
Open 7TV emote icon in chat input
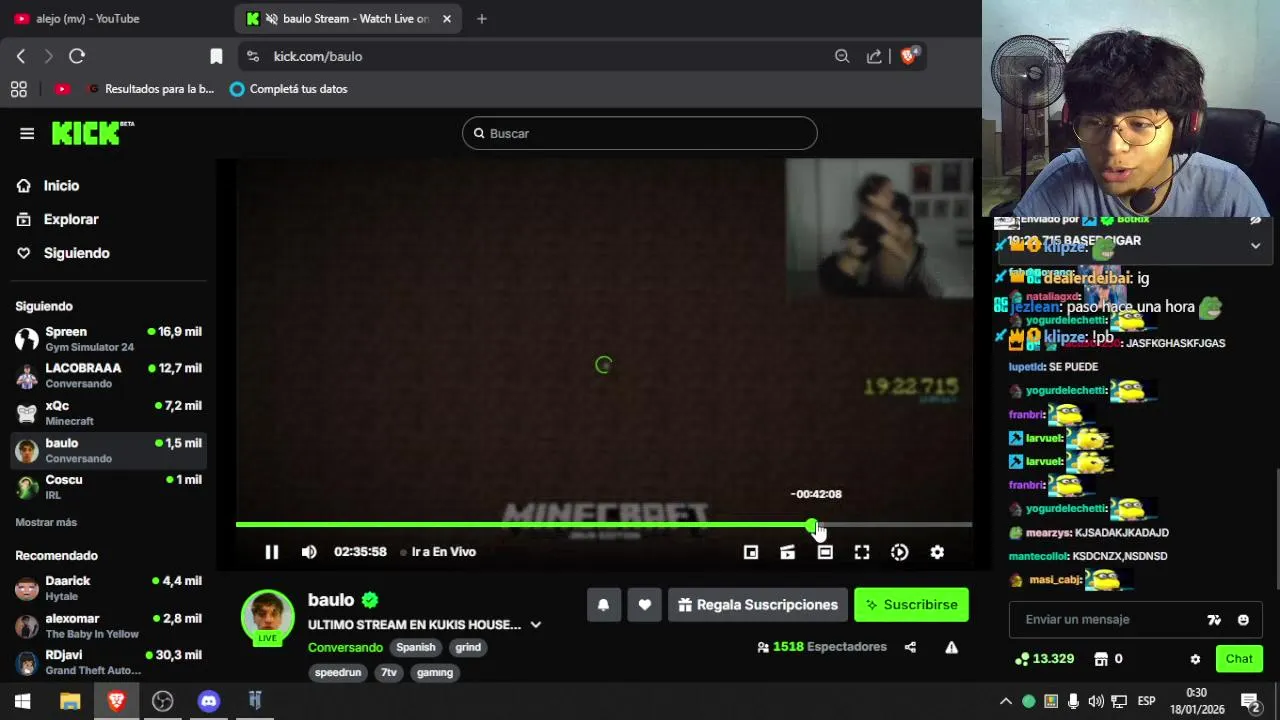tap(1214, 620)
